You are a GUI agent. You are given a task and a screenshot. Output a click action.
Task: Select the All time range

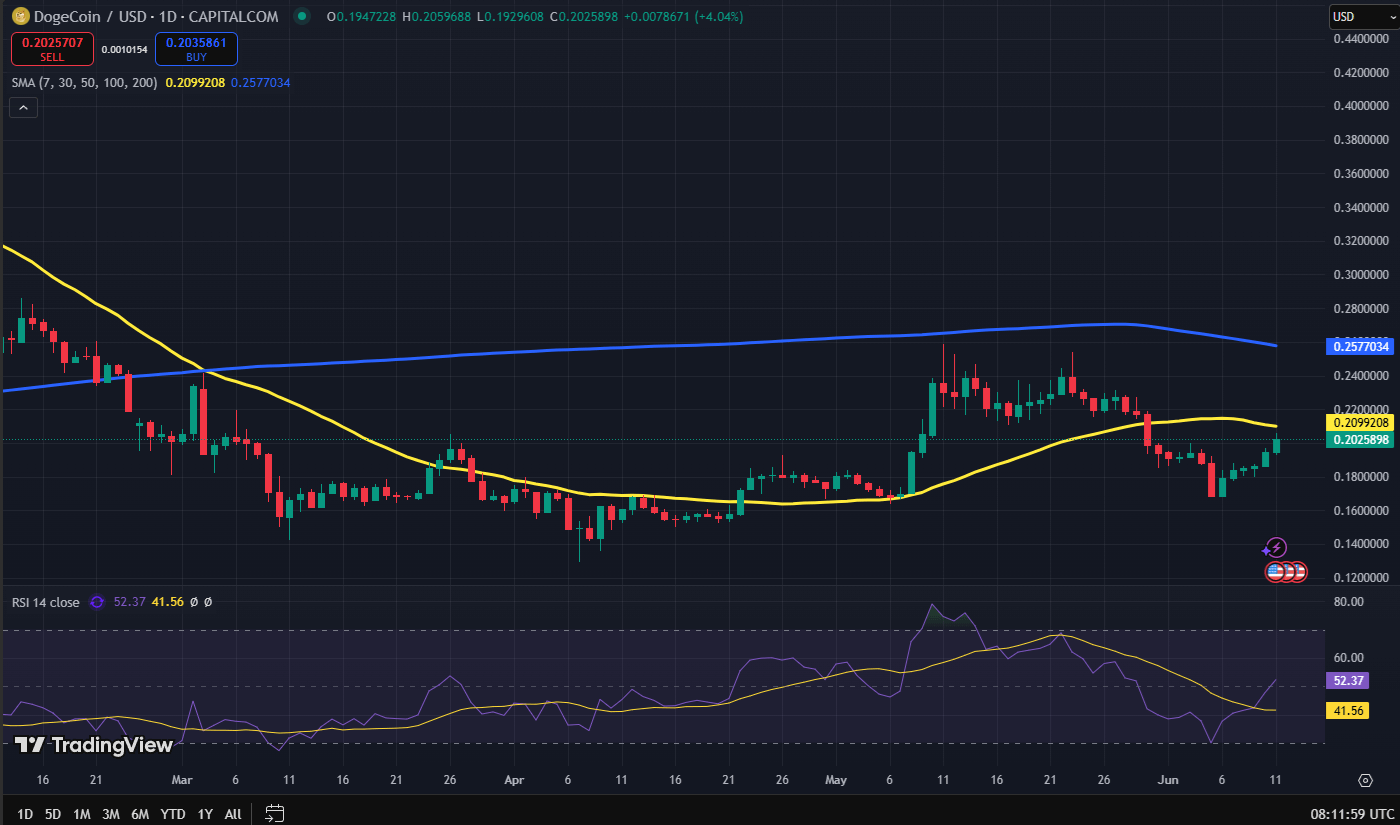(x=233, y=814)
